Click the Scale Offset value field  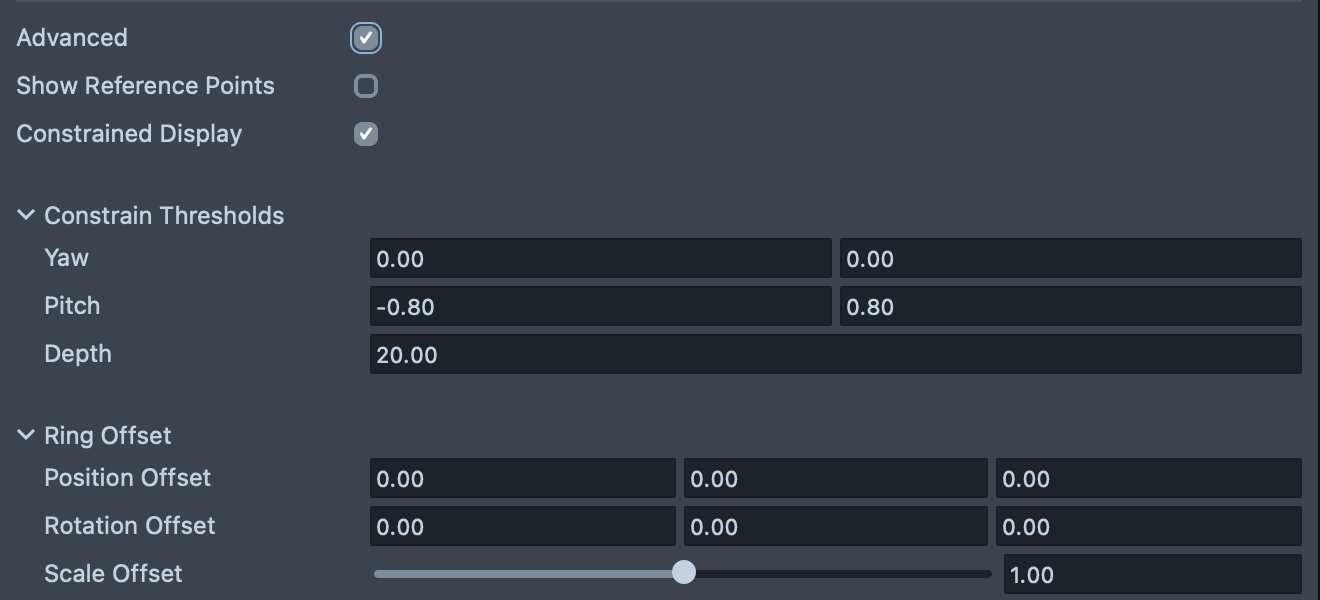pyautogui.click(x=1152, y=575)
